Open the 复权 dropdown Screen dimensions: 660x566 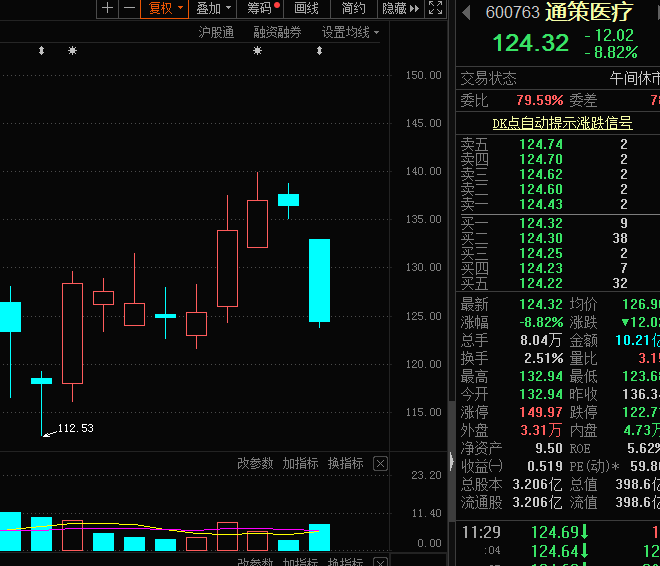(165, 9)
